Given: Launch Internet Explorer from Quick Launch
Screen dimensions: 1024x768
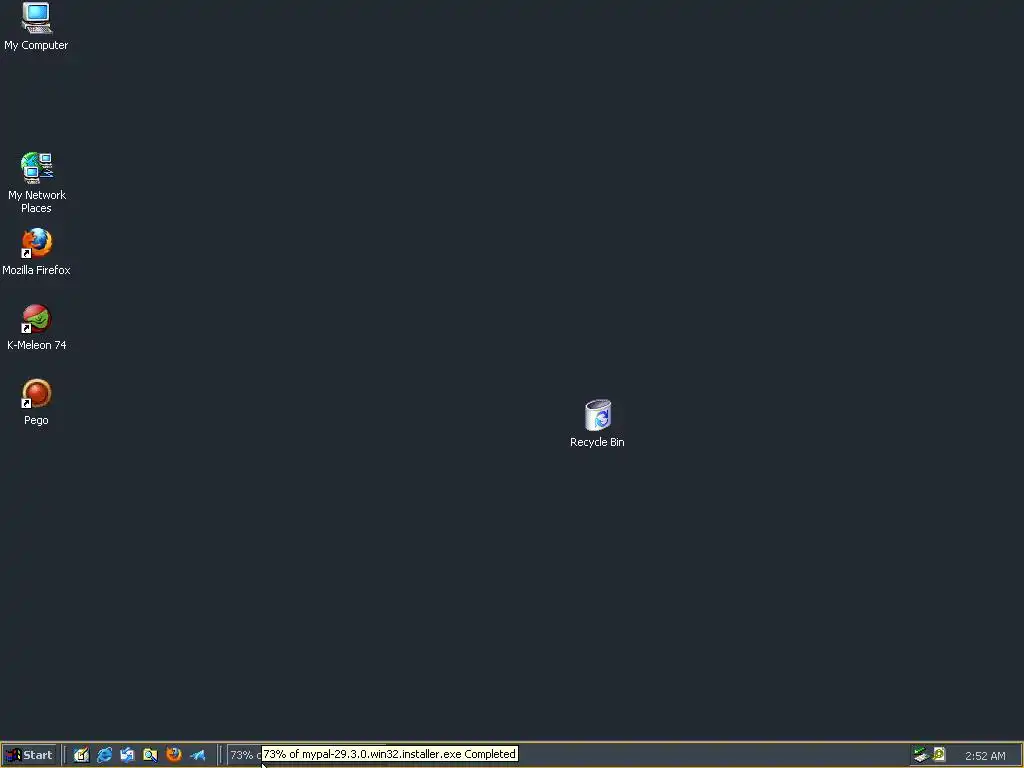Looking at the screenshot, I should (x=104, y=755).
